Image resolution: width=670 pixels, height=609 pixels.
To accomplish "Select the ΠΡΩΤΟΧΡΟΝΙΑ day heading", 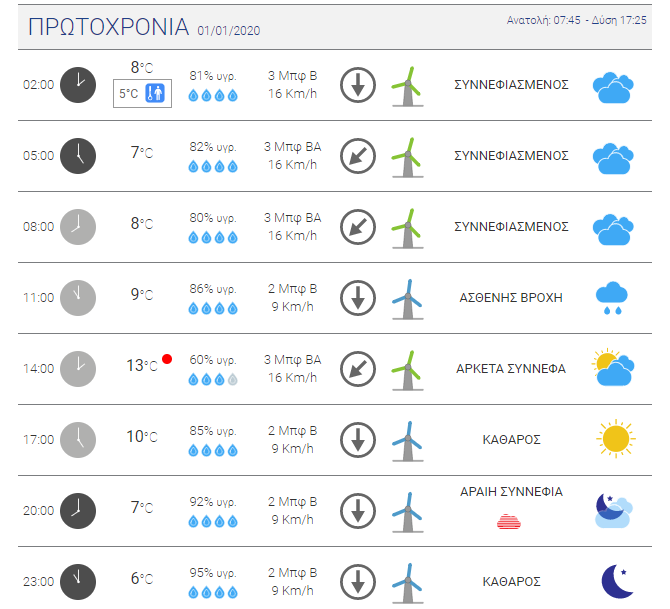I will point(109,26).
